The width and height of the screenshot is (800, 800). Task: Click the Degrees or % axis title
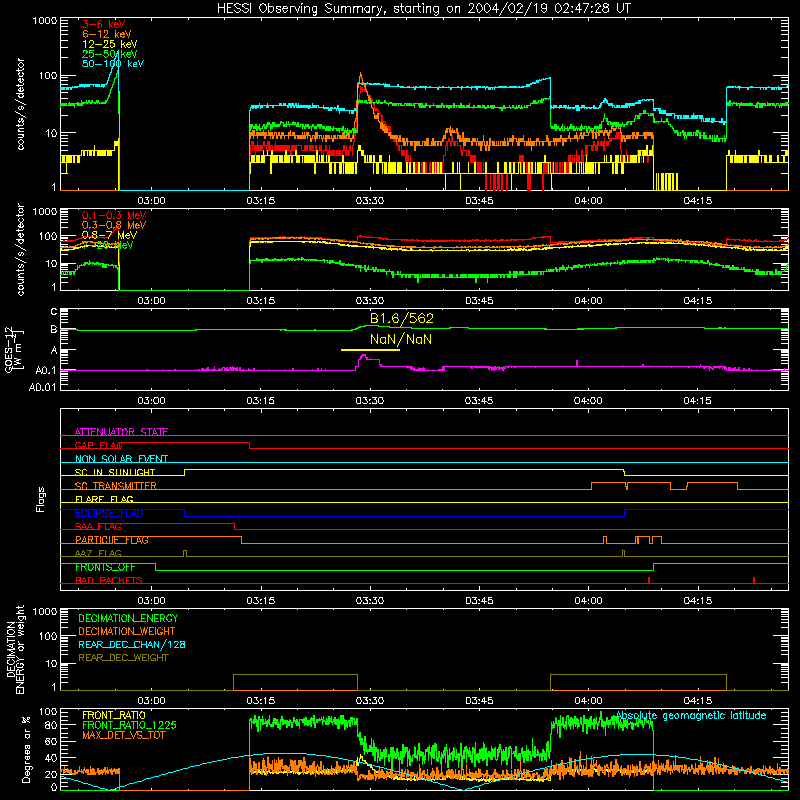[26, 750]
